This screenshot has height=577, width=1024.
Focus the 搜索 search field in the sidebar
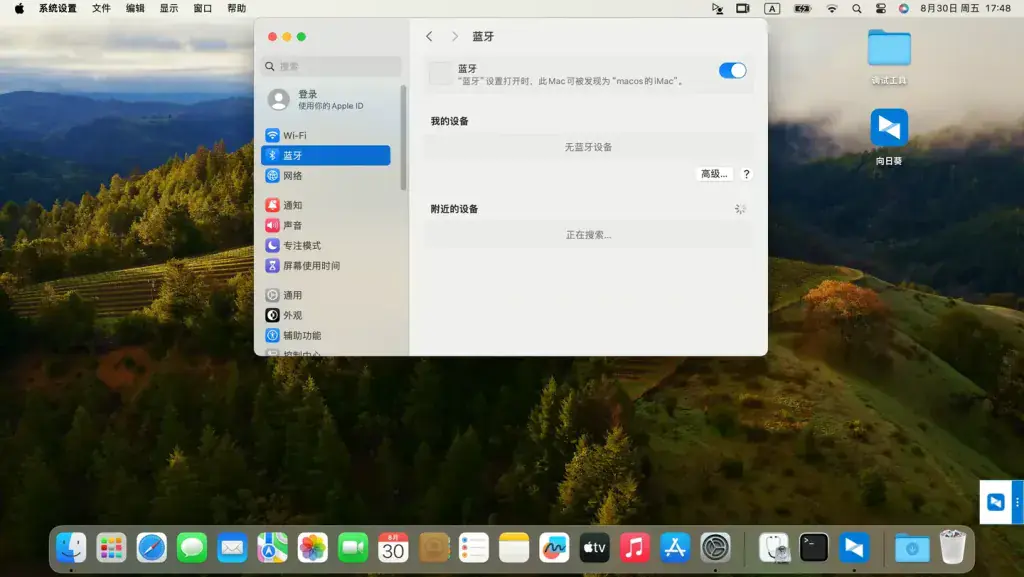pos(332,66)
